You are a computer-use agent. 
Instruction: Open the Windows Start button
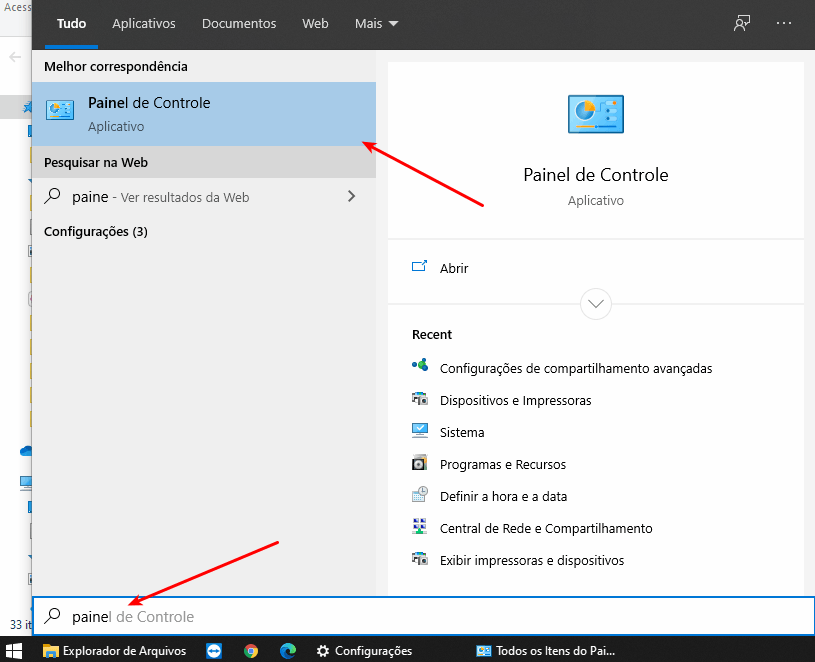(x=14, y=651)
